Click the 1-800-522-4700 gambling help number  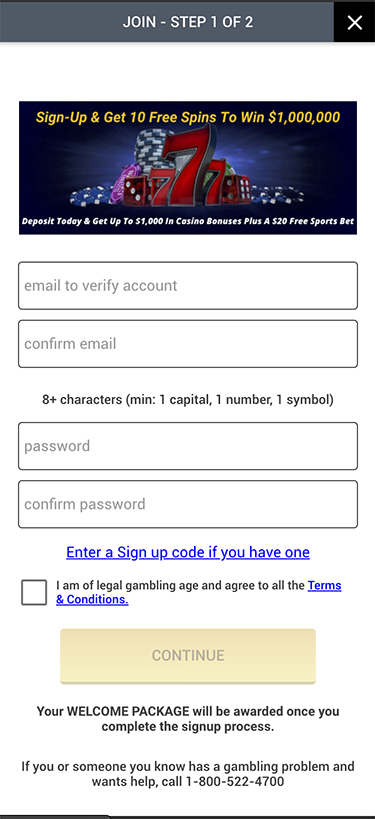click(x=232, y=781)
